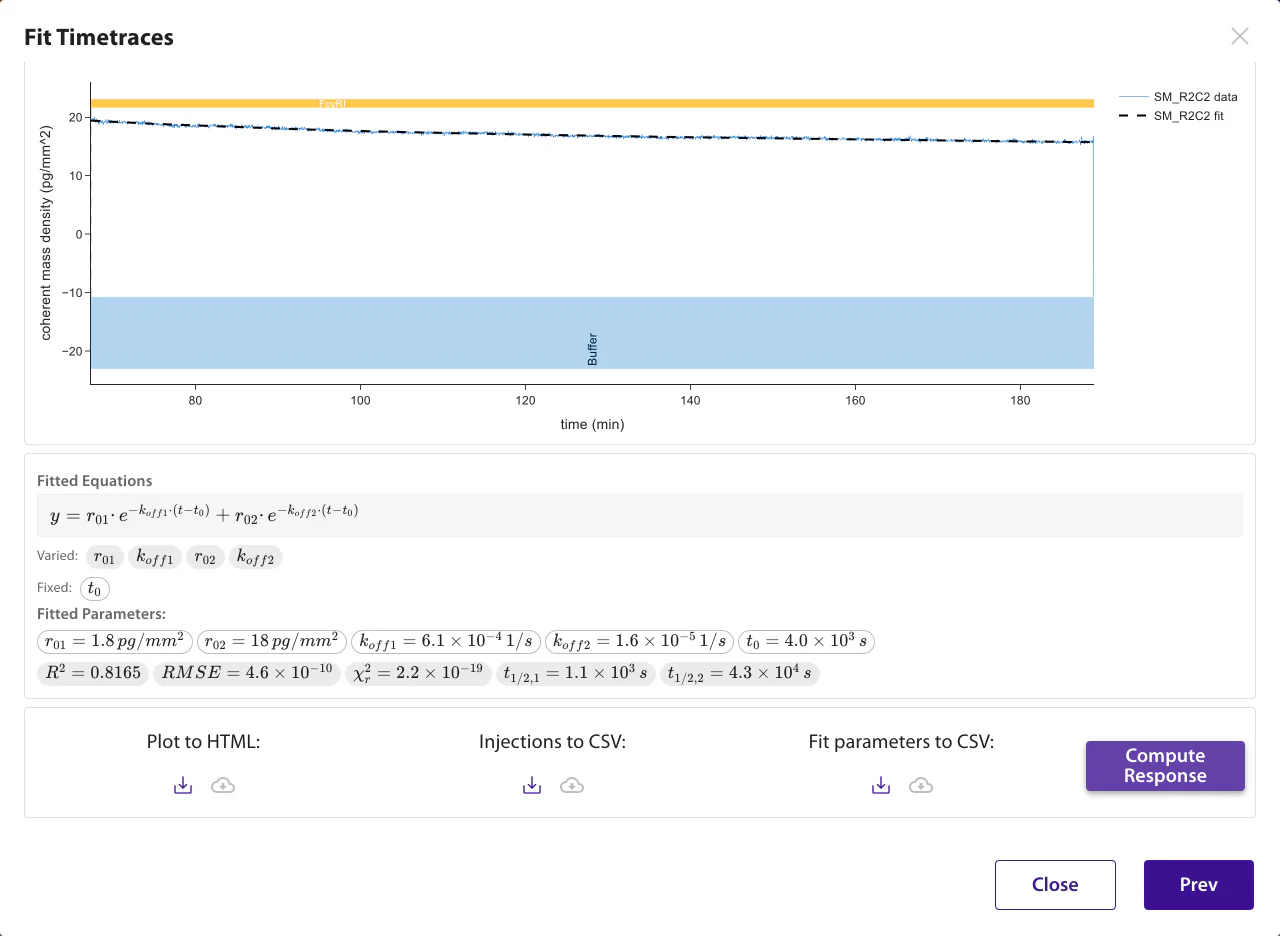The width and height of the screenshot is (1280, 936).
Task: Click the time (min) axis label
Action: 592,424
